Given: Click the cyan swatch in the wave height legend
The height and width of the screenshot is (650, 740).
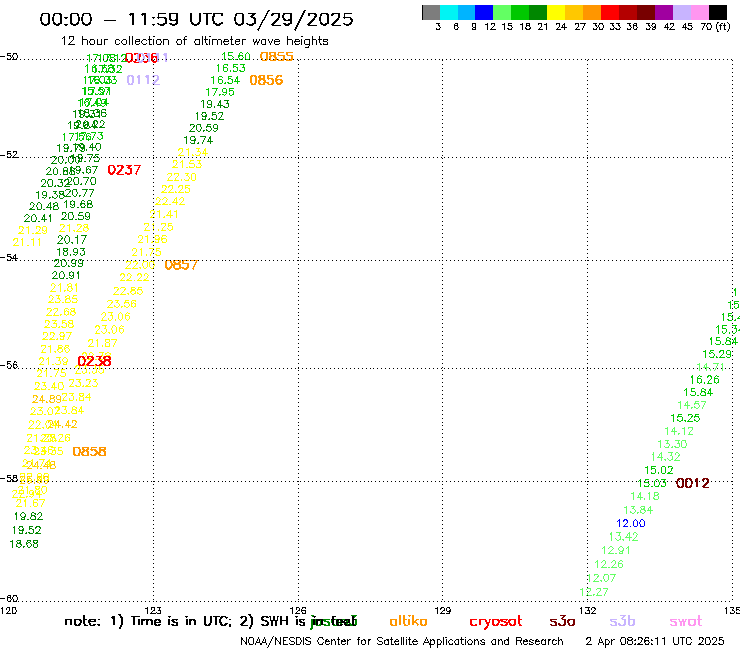Looking at the screenshot, I should tap(449, 12).
